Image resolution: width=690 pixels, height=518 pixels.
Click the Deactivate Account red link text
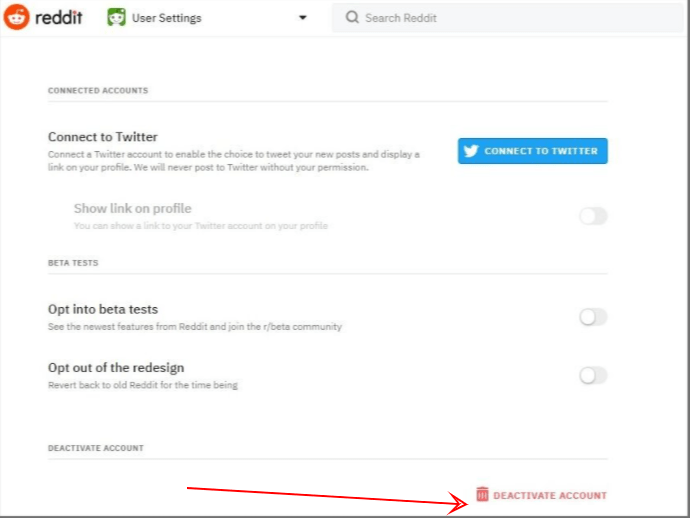[549, 495]
